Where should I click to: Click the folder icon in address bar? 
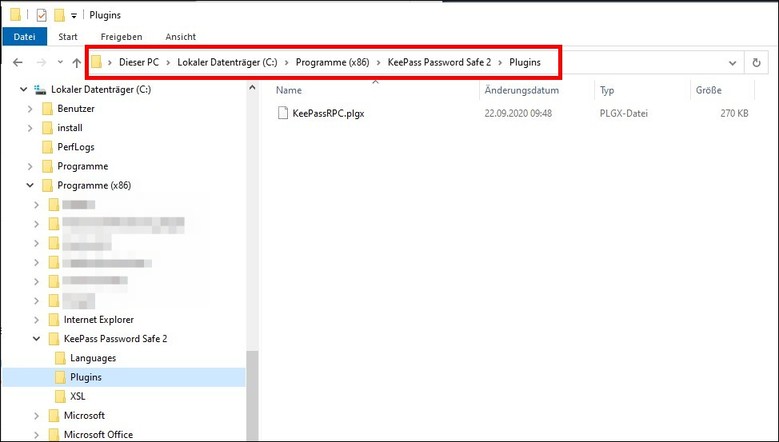coord(96,62)
